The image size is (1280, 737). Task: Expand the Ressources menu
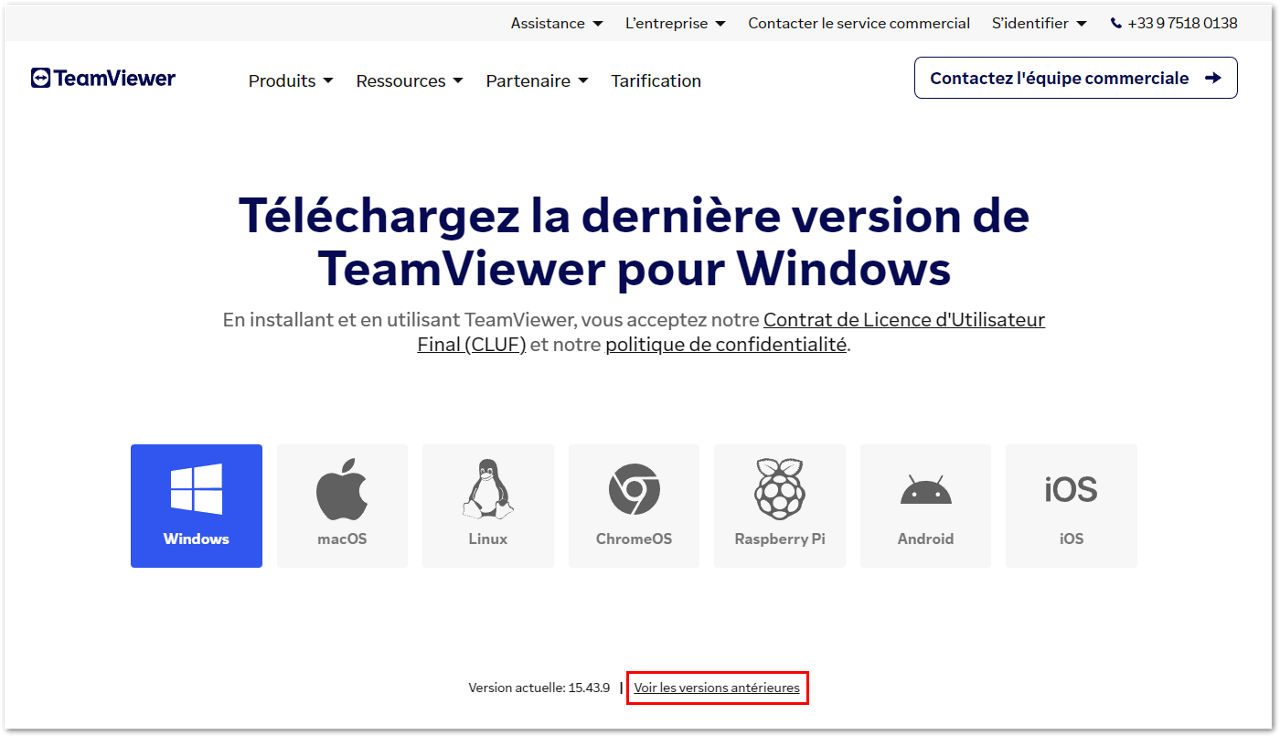[x=410, y=81]
